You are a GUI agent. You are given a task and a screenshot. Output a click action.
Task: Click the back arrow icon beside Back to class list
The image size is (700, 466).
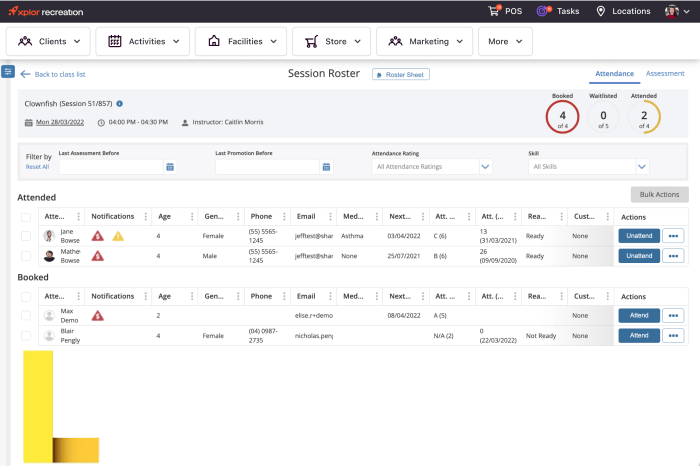25,74
